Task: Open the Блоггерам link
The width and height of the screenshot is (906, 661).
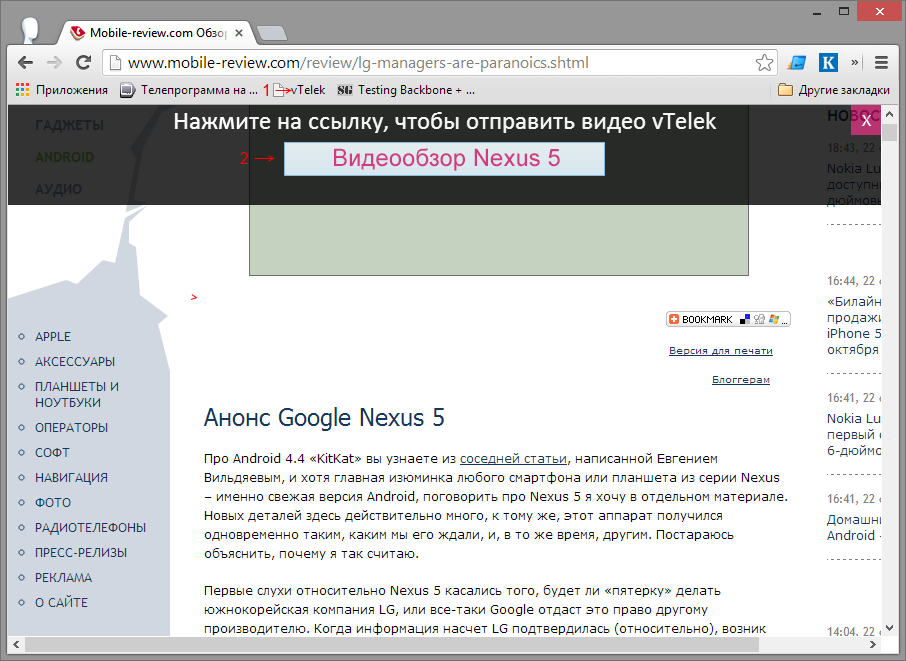Action: [x=741, y=380]
